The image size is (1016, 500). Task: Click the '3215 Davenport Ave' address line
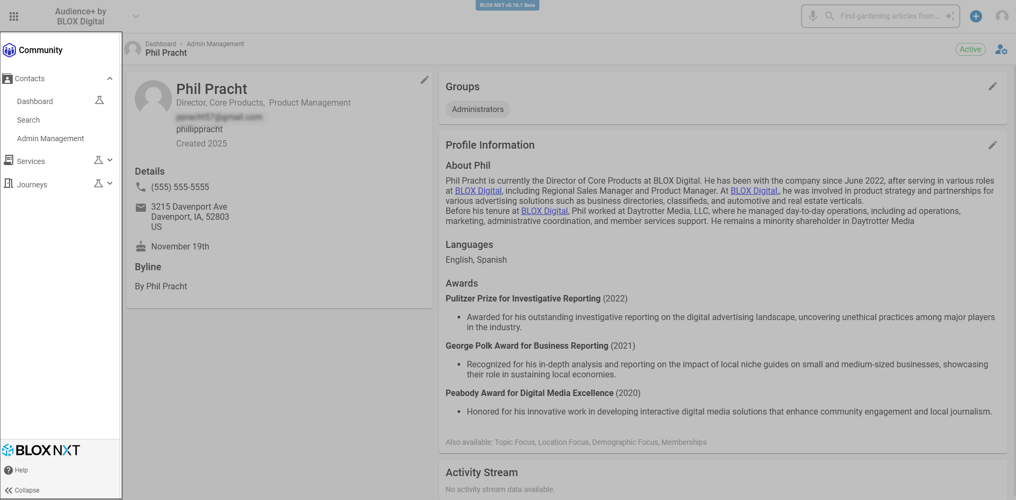[x=189, y=207]
